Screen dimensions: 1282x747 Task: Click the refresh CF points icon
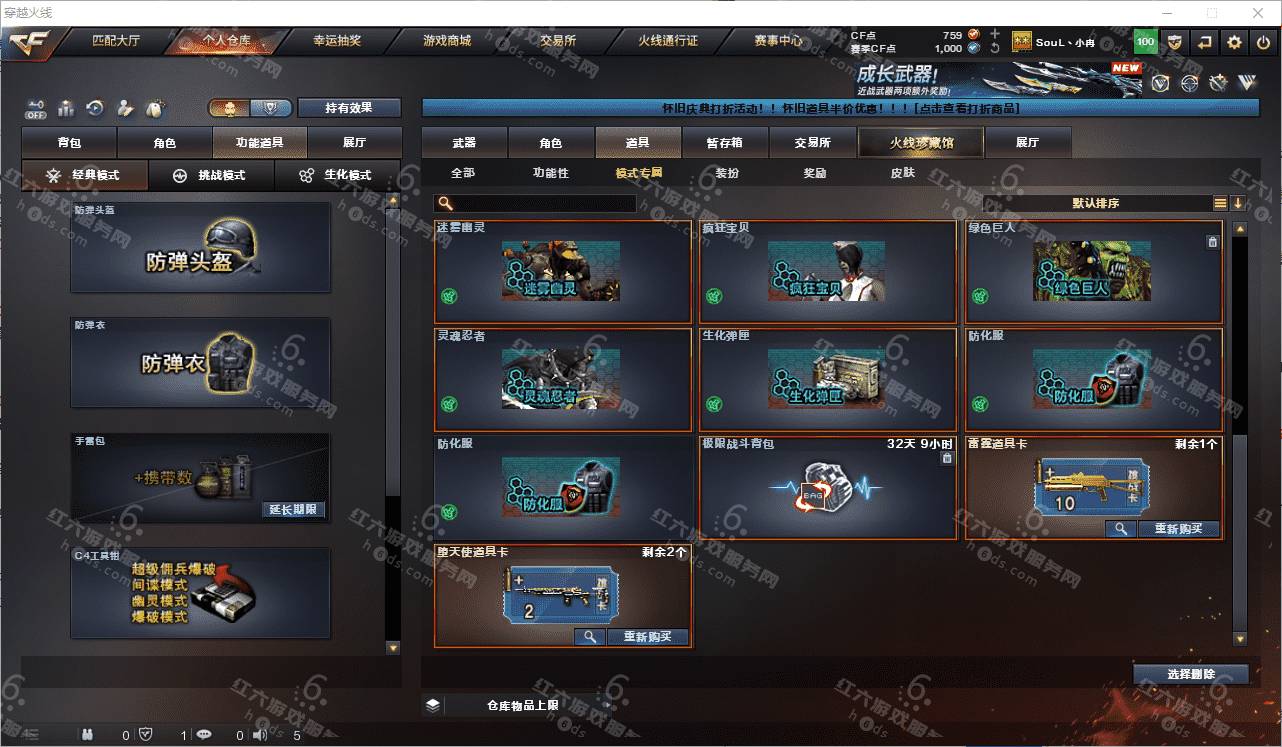click(995, 48)
